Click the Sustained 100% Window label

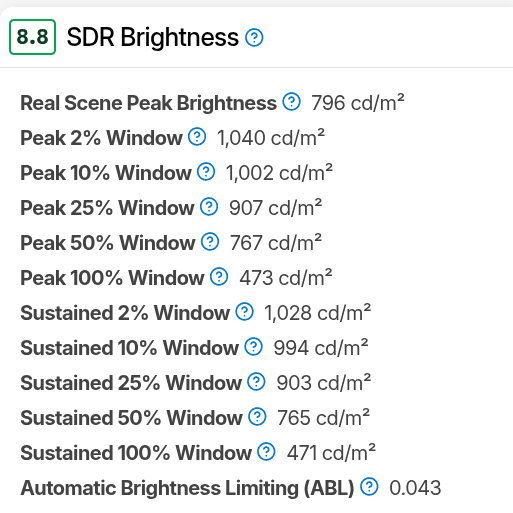click(136, 453)
